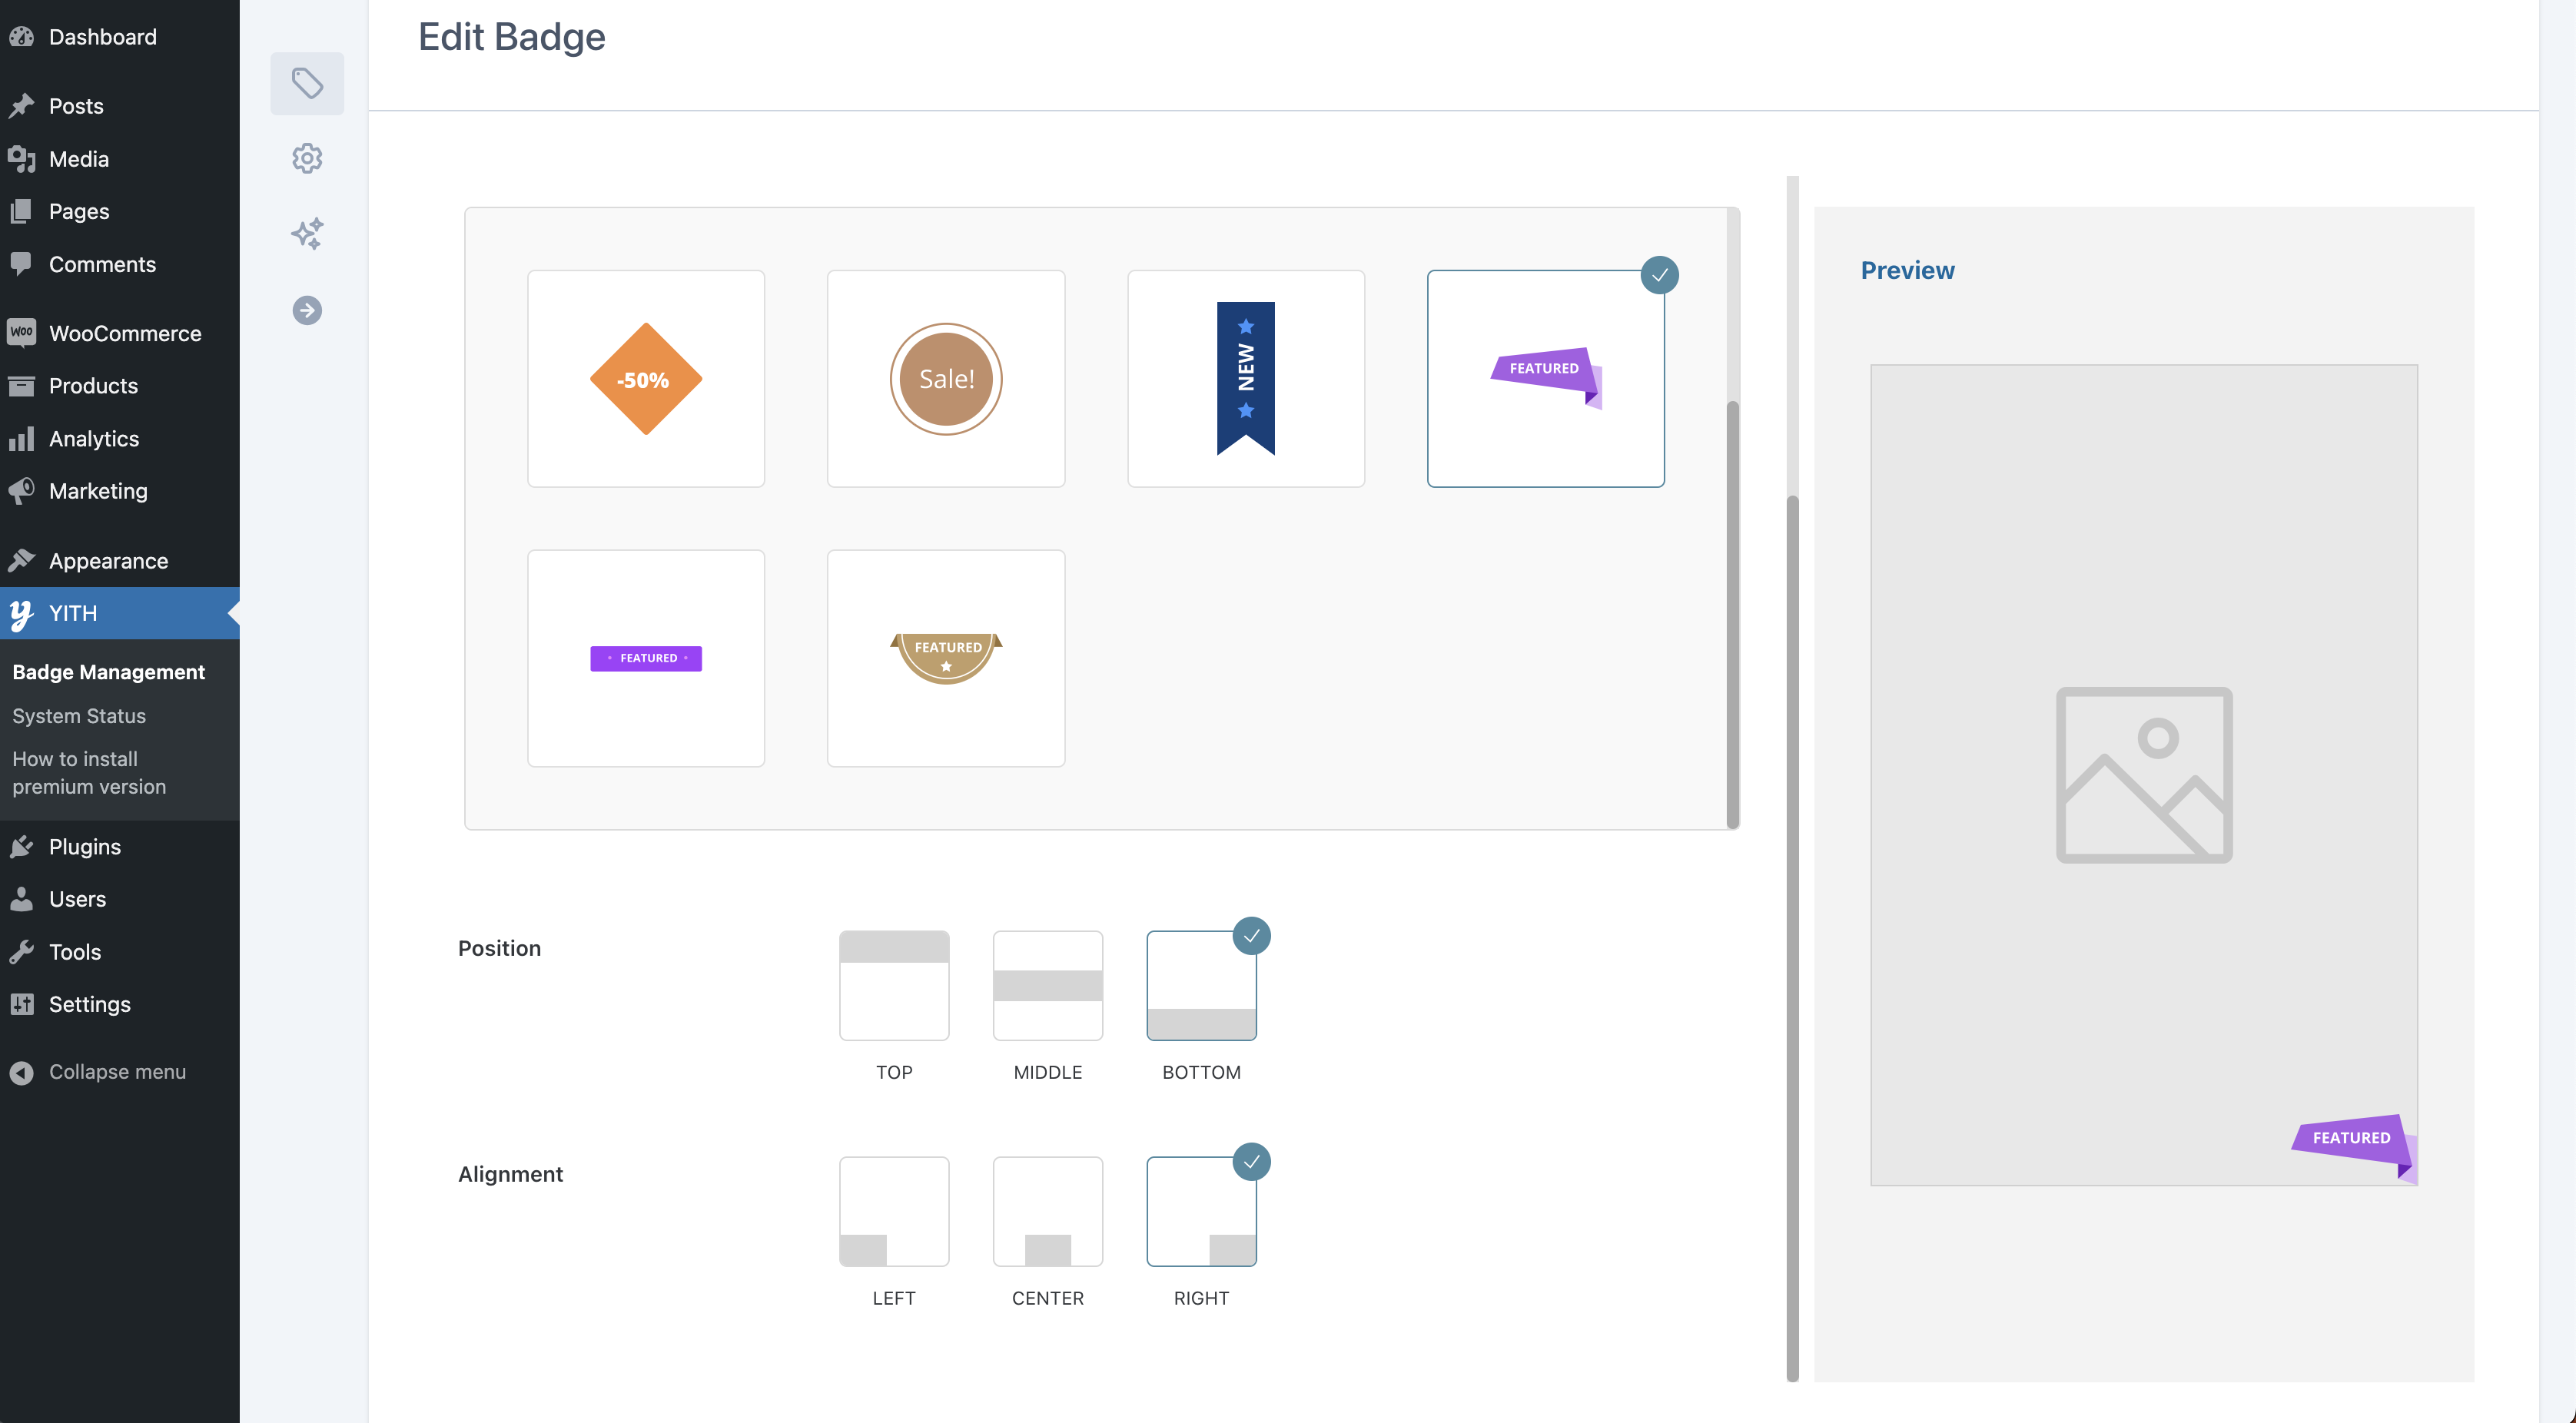
Task: Open the YITH menu section
Action: point(71,612)
